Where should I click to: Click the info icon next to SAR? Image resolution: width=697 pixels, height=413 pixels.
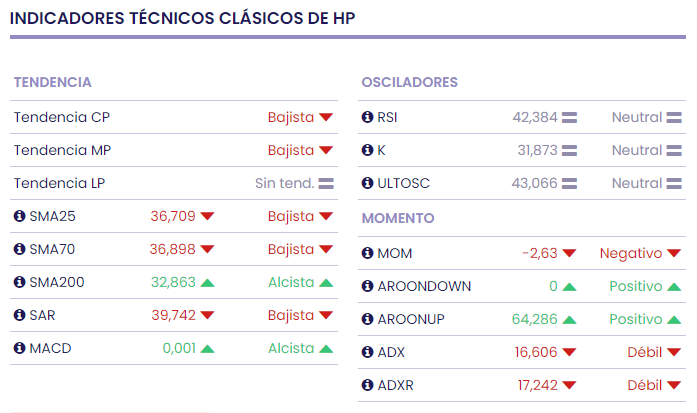coord(19,315)
